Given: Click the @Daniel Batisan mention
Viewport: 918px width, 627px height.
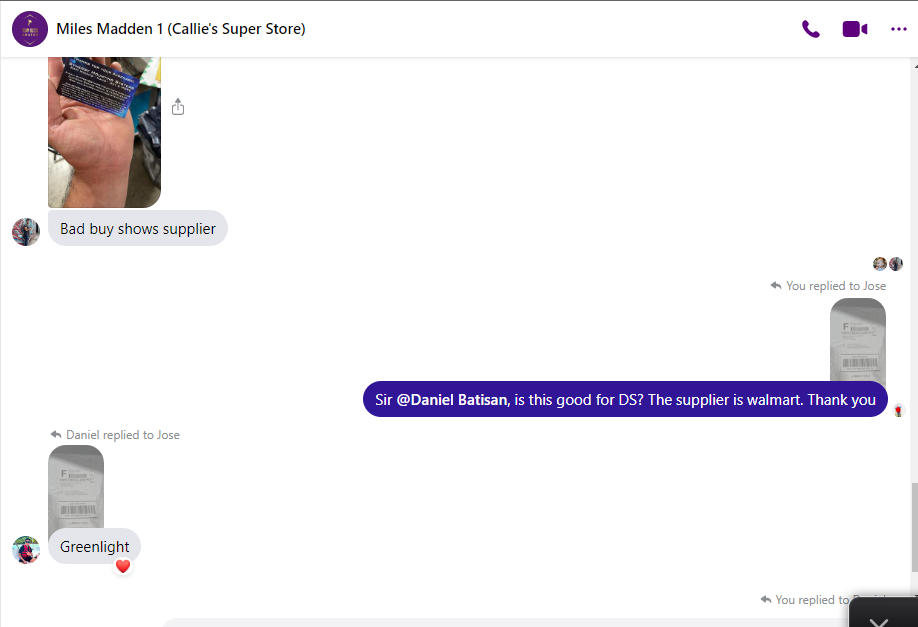Looking at the screenshot, I should (x=453, y=400).
